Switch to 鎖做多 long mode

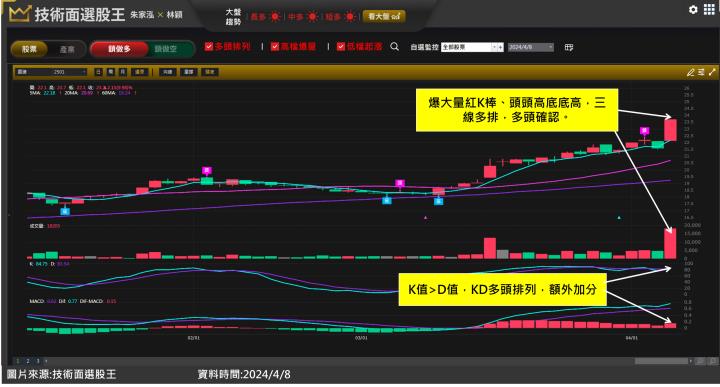click(x=119, y=49)
